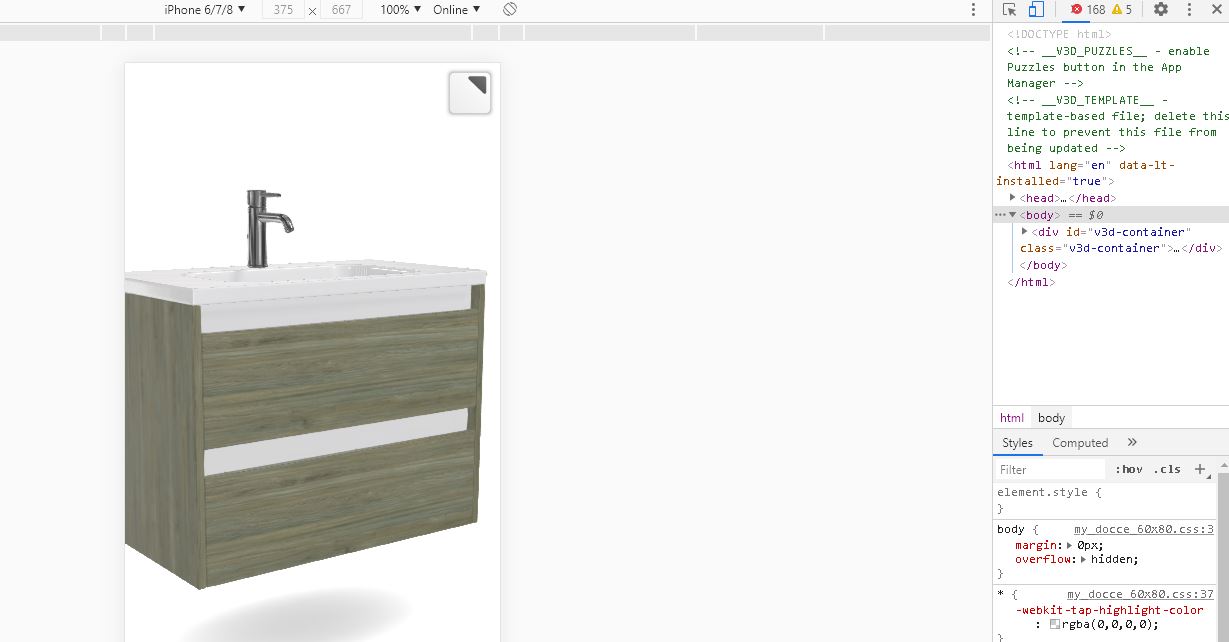Switch to the Styles tab
The height and width of the screenshot is (642, 1229).
click(x=1017, y=443)
